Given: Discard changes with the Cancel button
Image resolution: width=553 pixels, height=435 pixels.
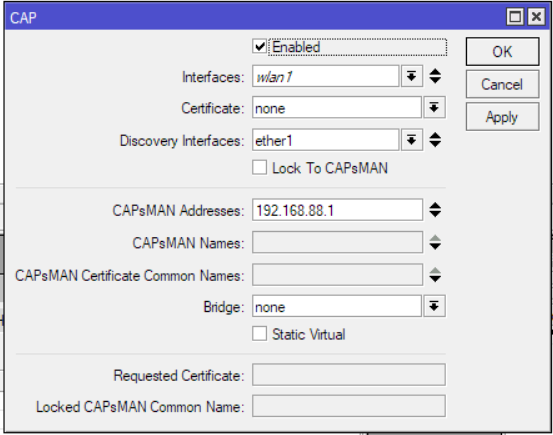Looking at the screenshot, I should pos(502,84).
